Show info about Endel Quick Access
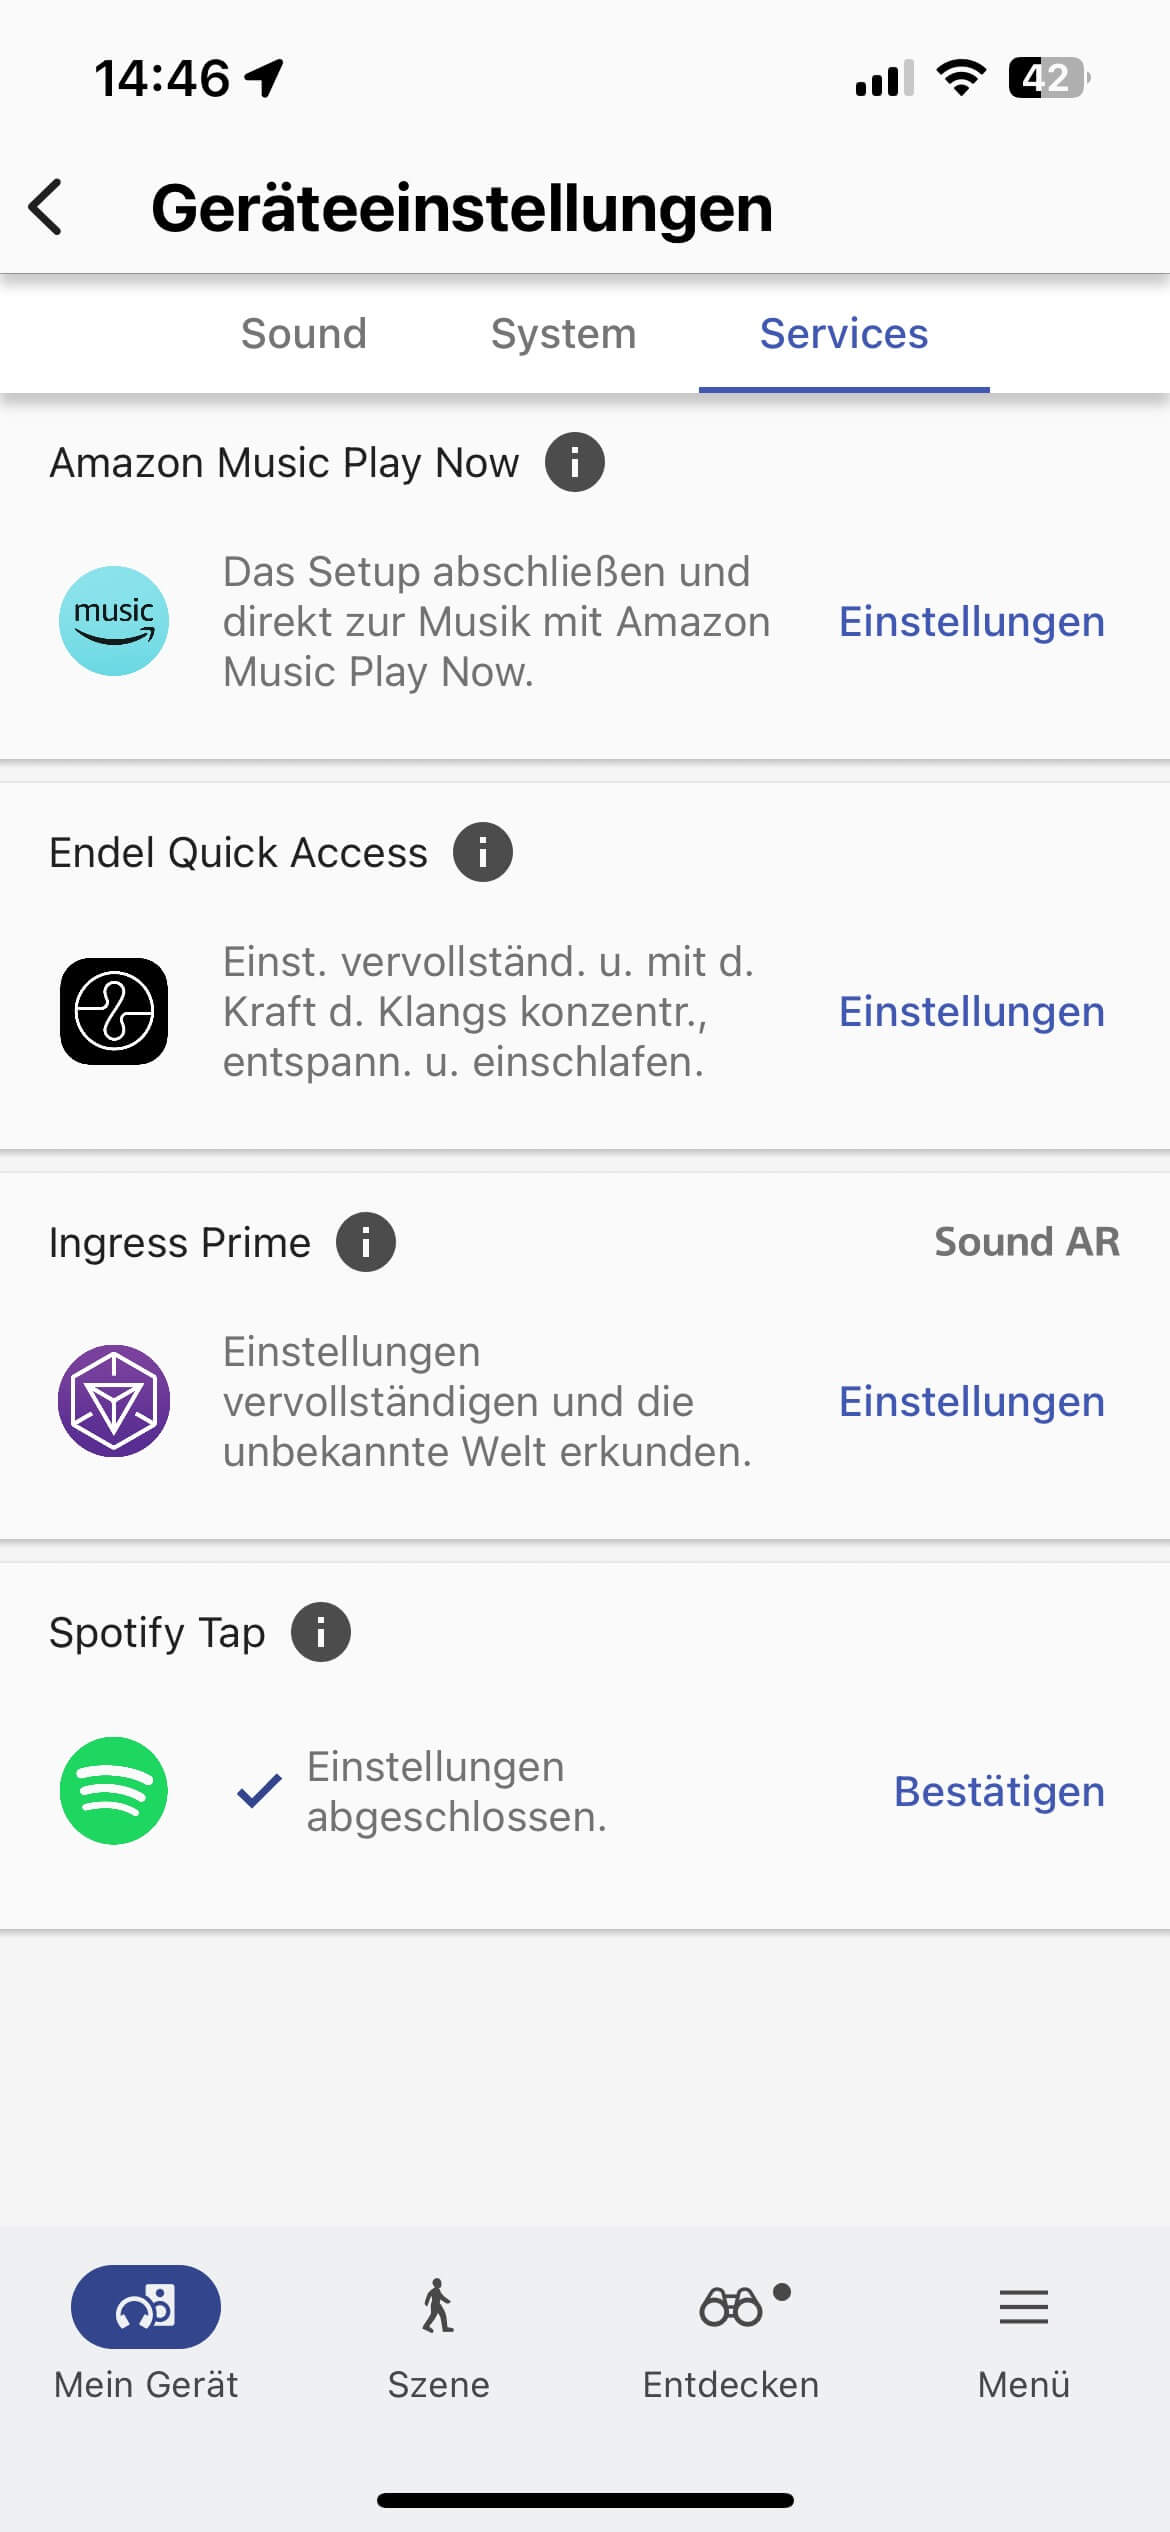Viewport: 1170px width, 2532px height. [x=482, y=853]
